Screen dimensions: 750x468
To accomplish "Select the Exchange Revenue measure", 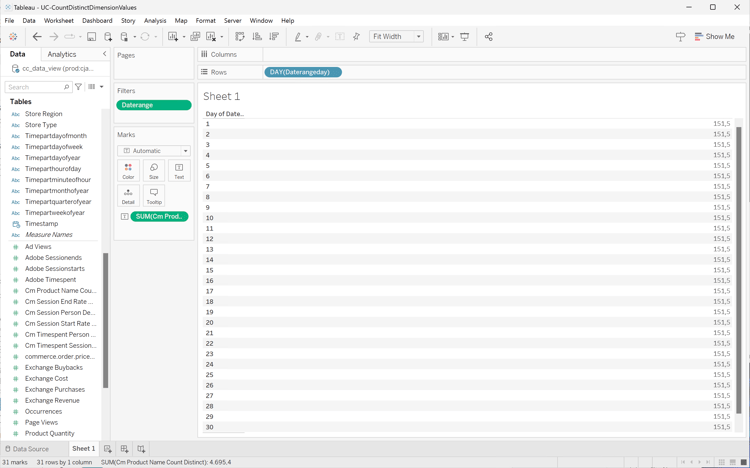I will 52,401.
